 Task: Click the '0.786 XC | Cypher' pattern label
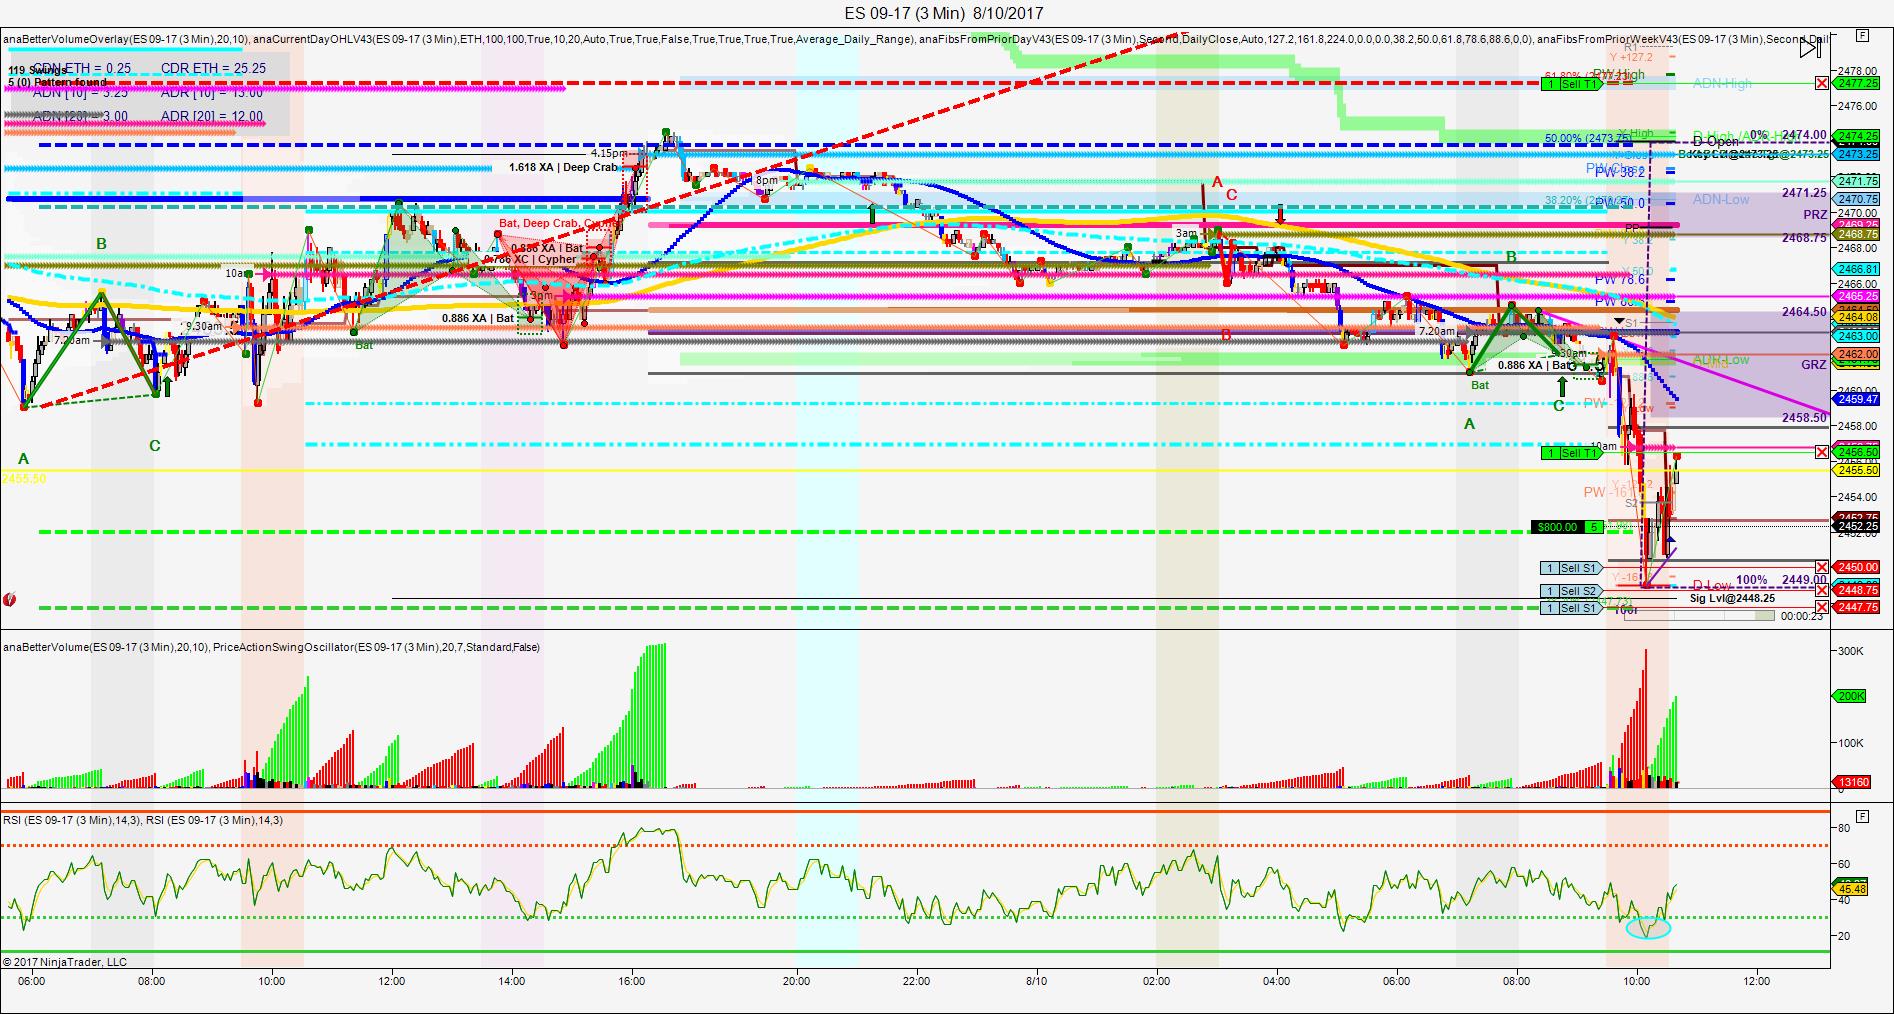pos(530,259)
